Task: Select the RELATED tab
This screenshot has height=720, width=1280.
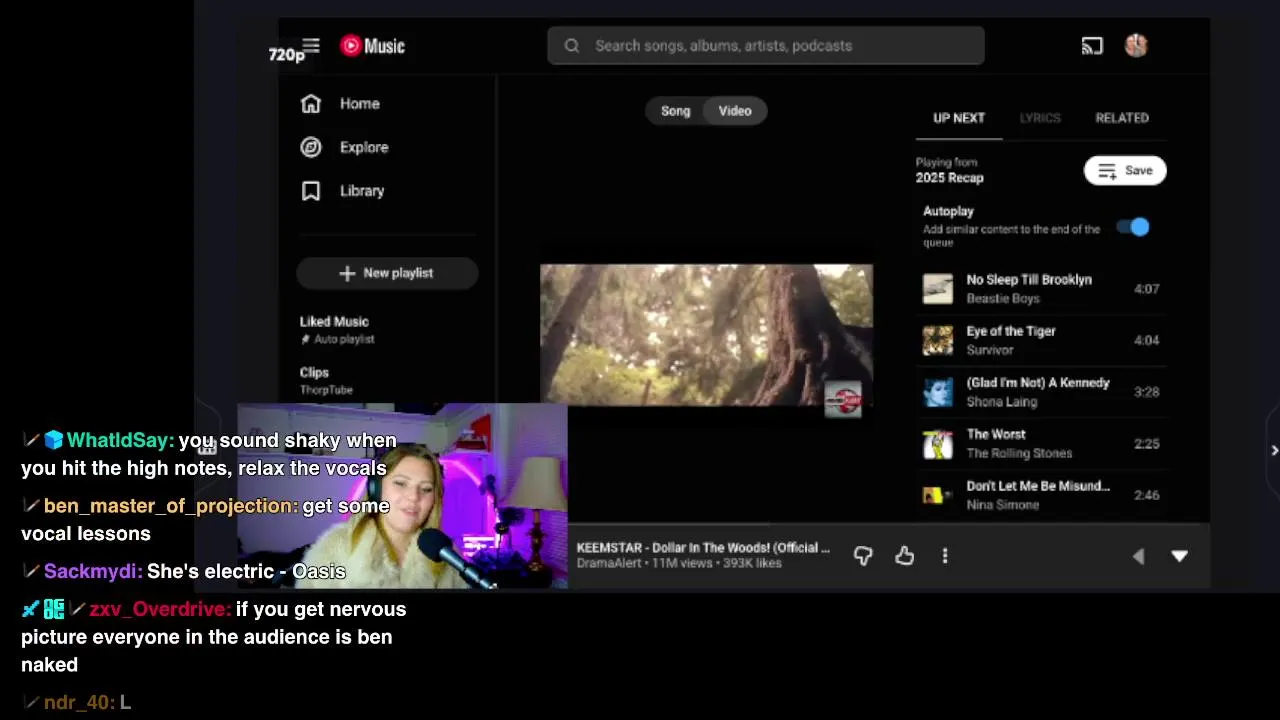Action: [1122, 118]
